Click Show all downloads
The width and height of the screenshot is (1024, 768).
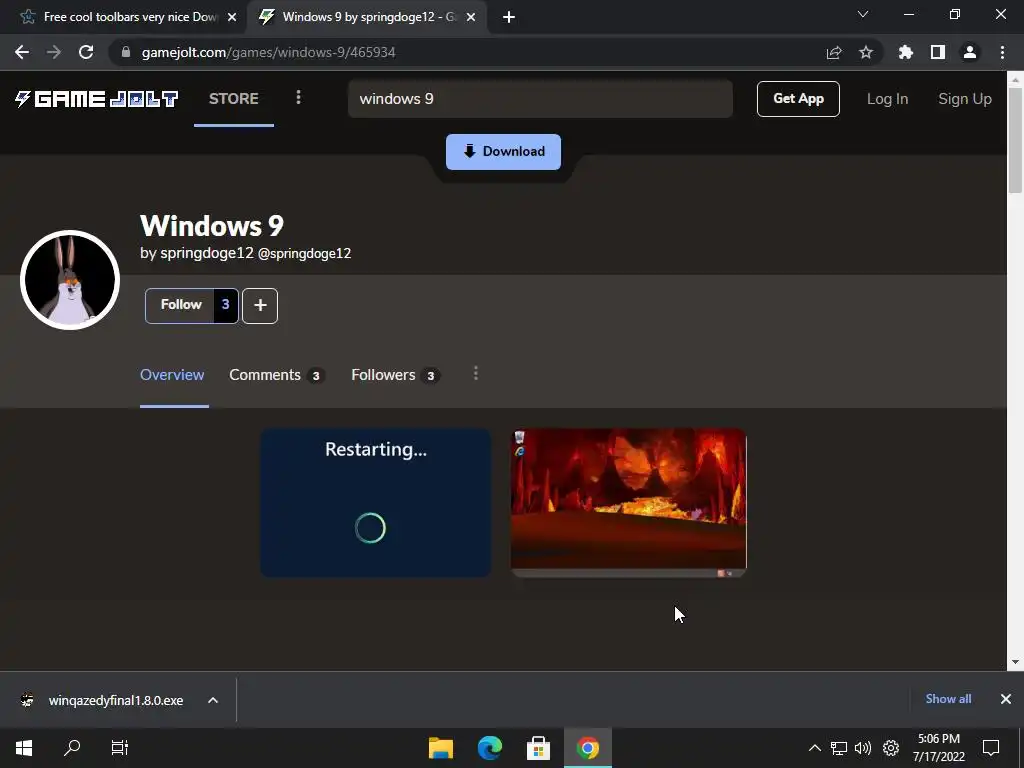pos(948,699)
